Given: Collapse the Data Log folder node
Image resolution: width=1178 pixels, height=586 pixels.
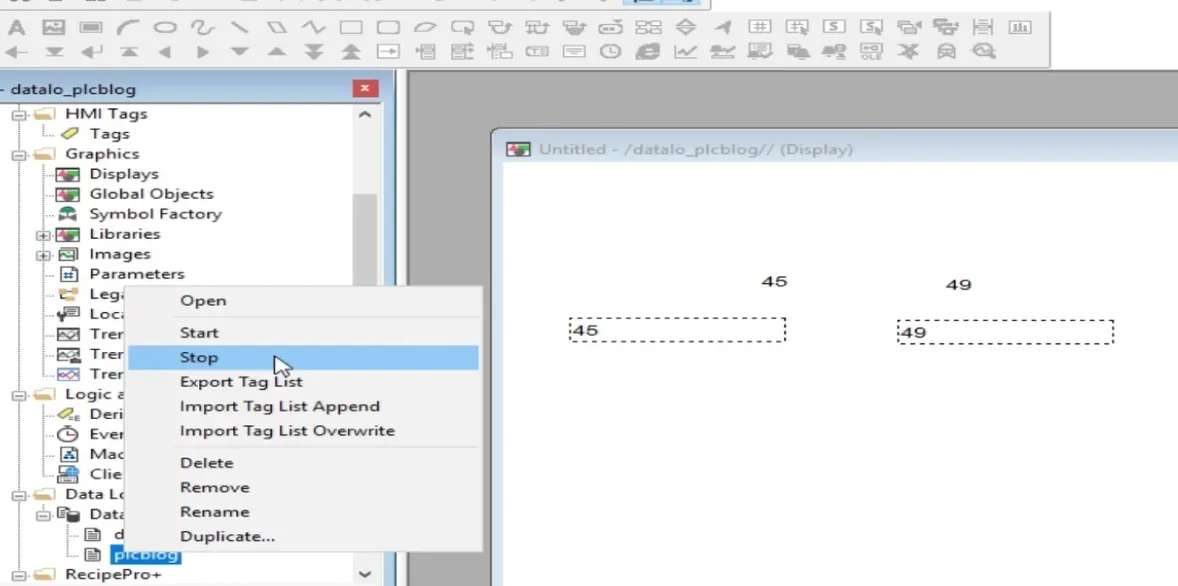Looking at the screenshot, I should (x=19, y=494).
